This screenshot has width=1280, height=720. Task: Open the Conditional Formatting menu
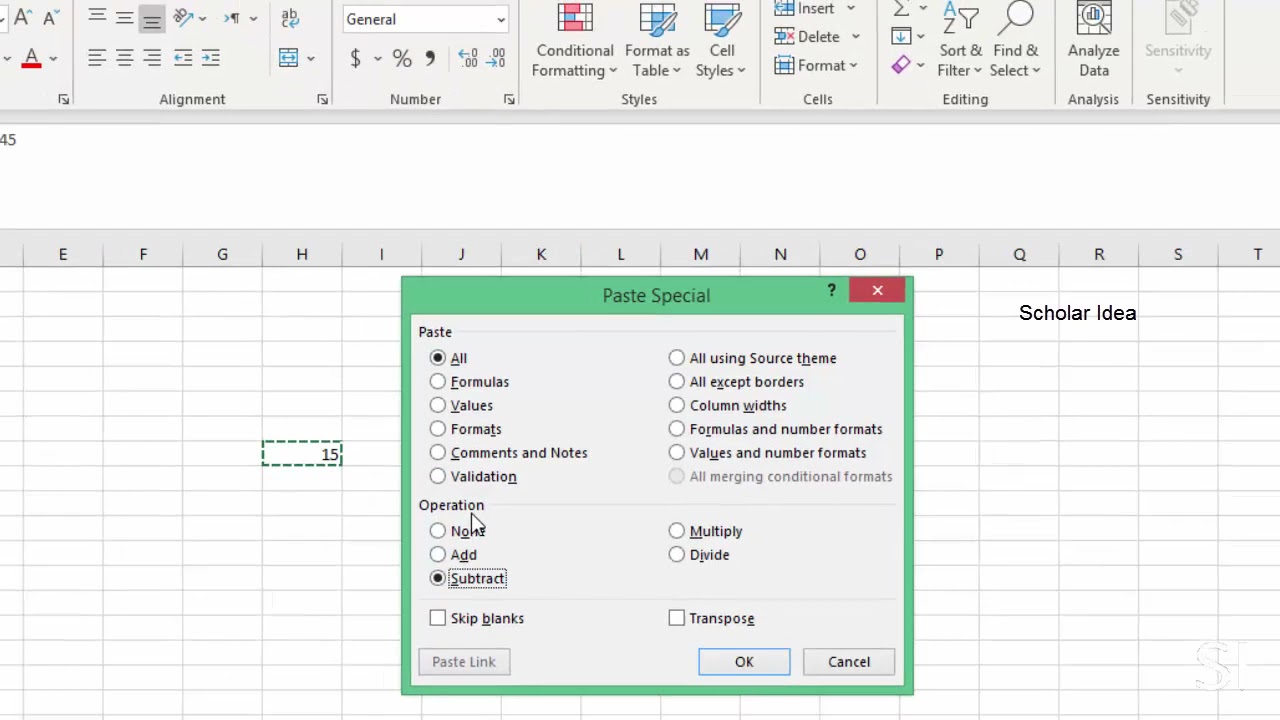pos(575,40)
